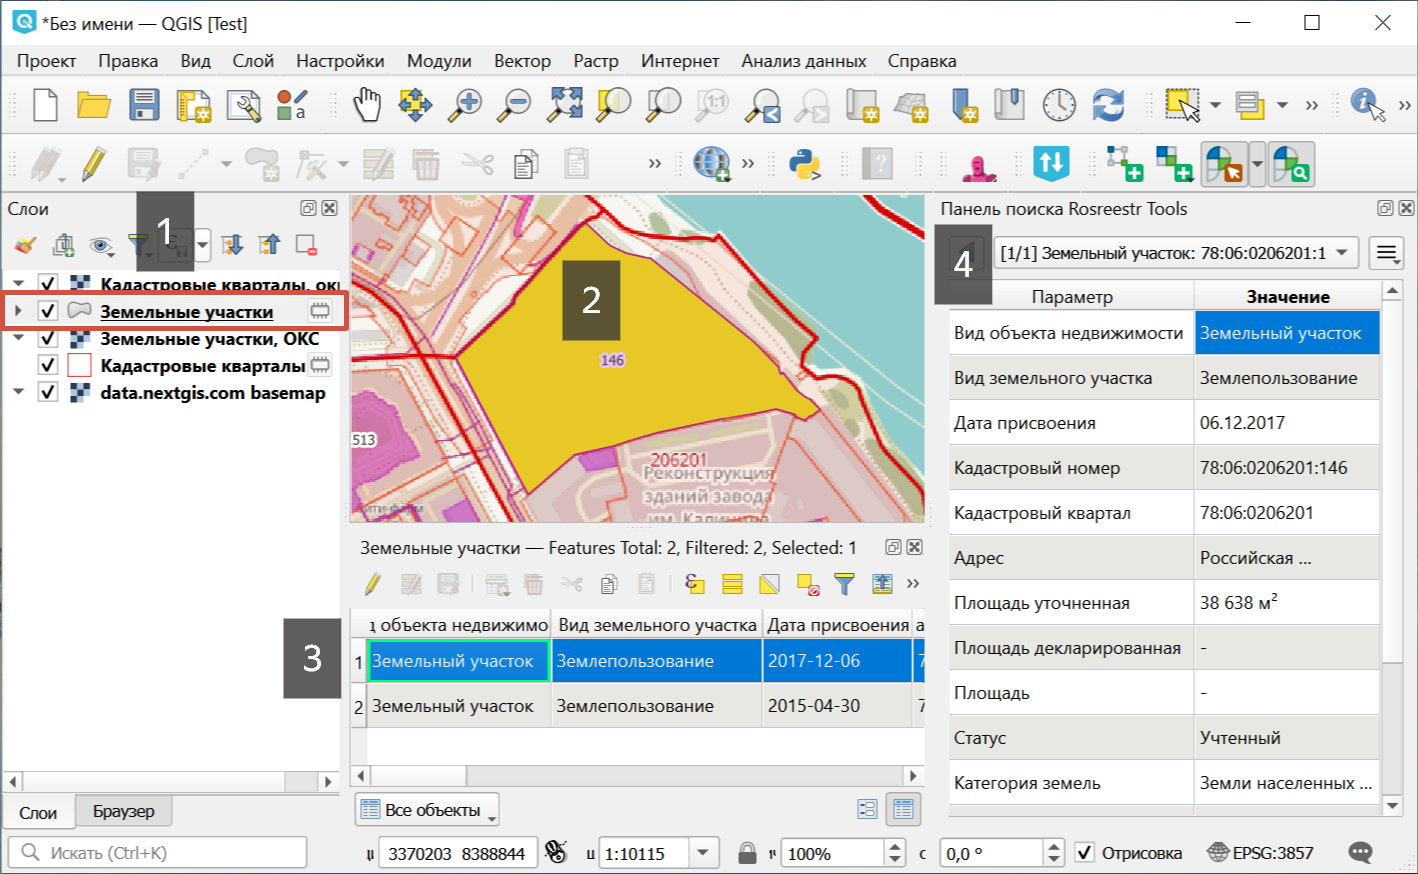1418x874 pixels.
Task: Select features by expression icon
Action: click(694, 583)
